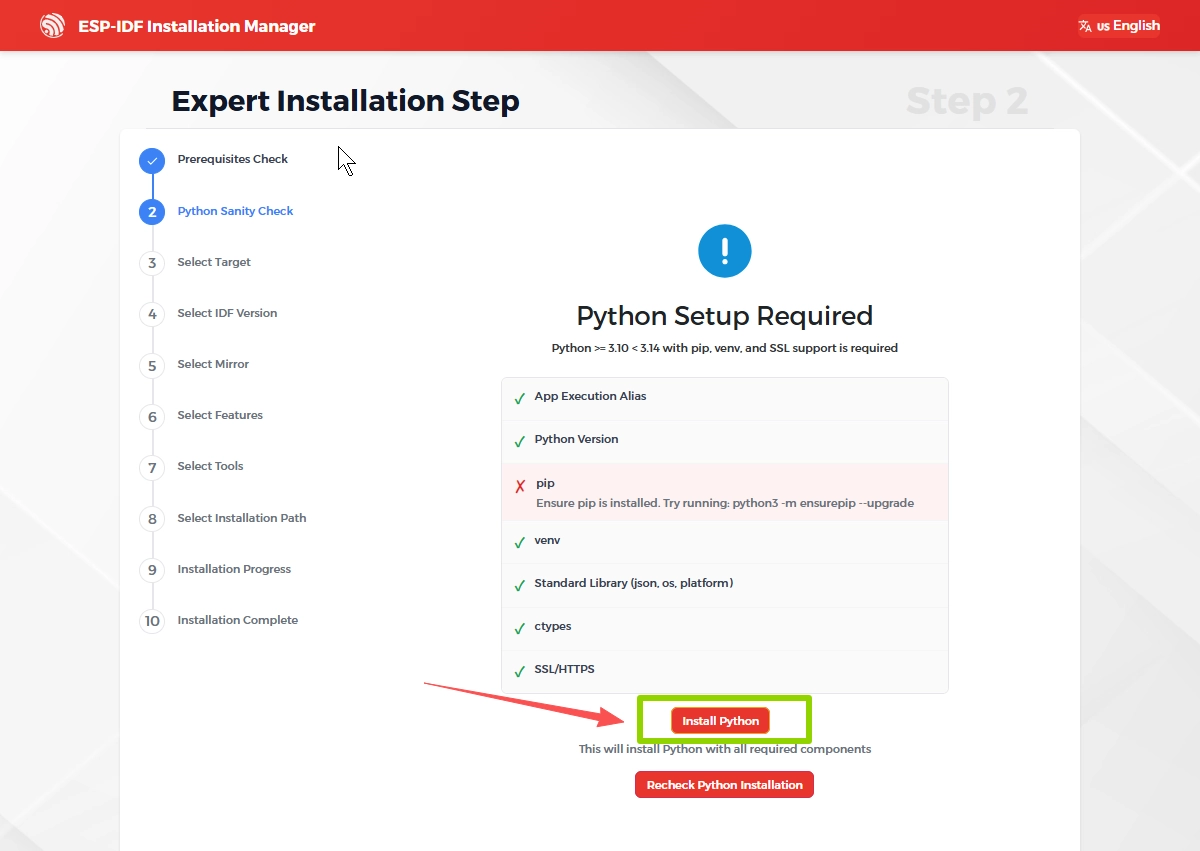This screenshot has height=851, width=1200.
Task: Click step 8 number circle
Action: [152, 519]
